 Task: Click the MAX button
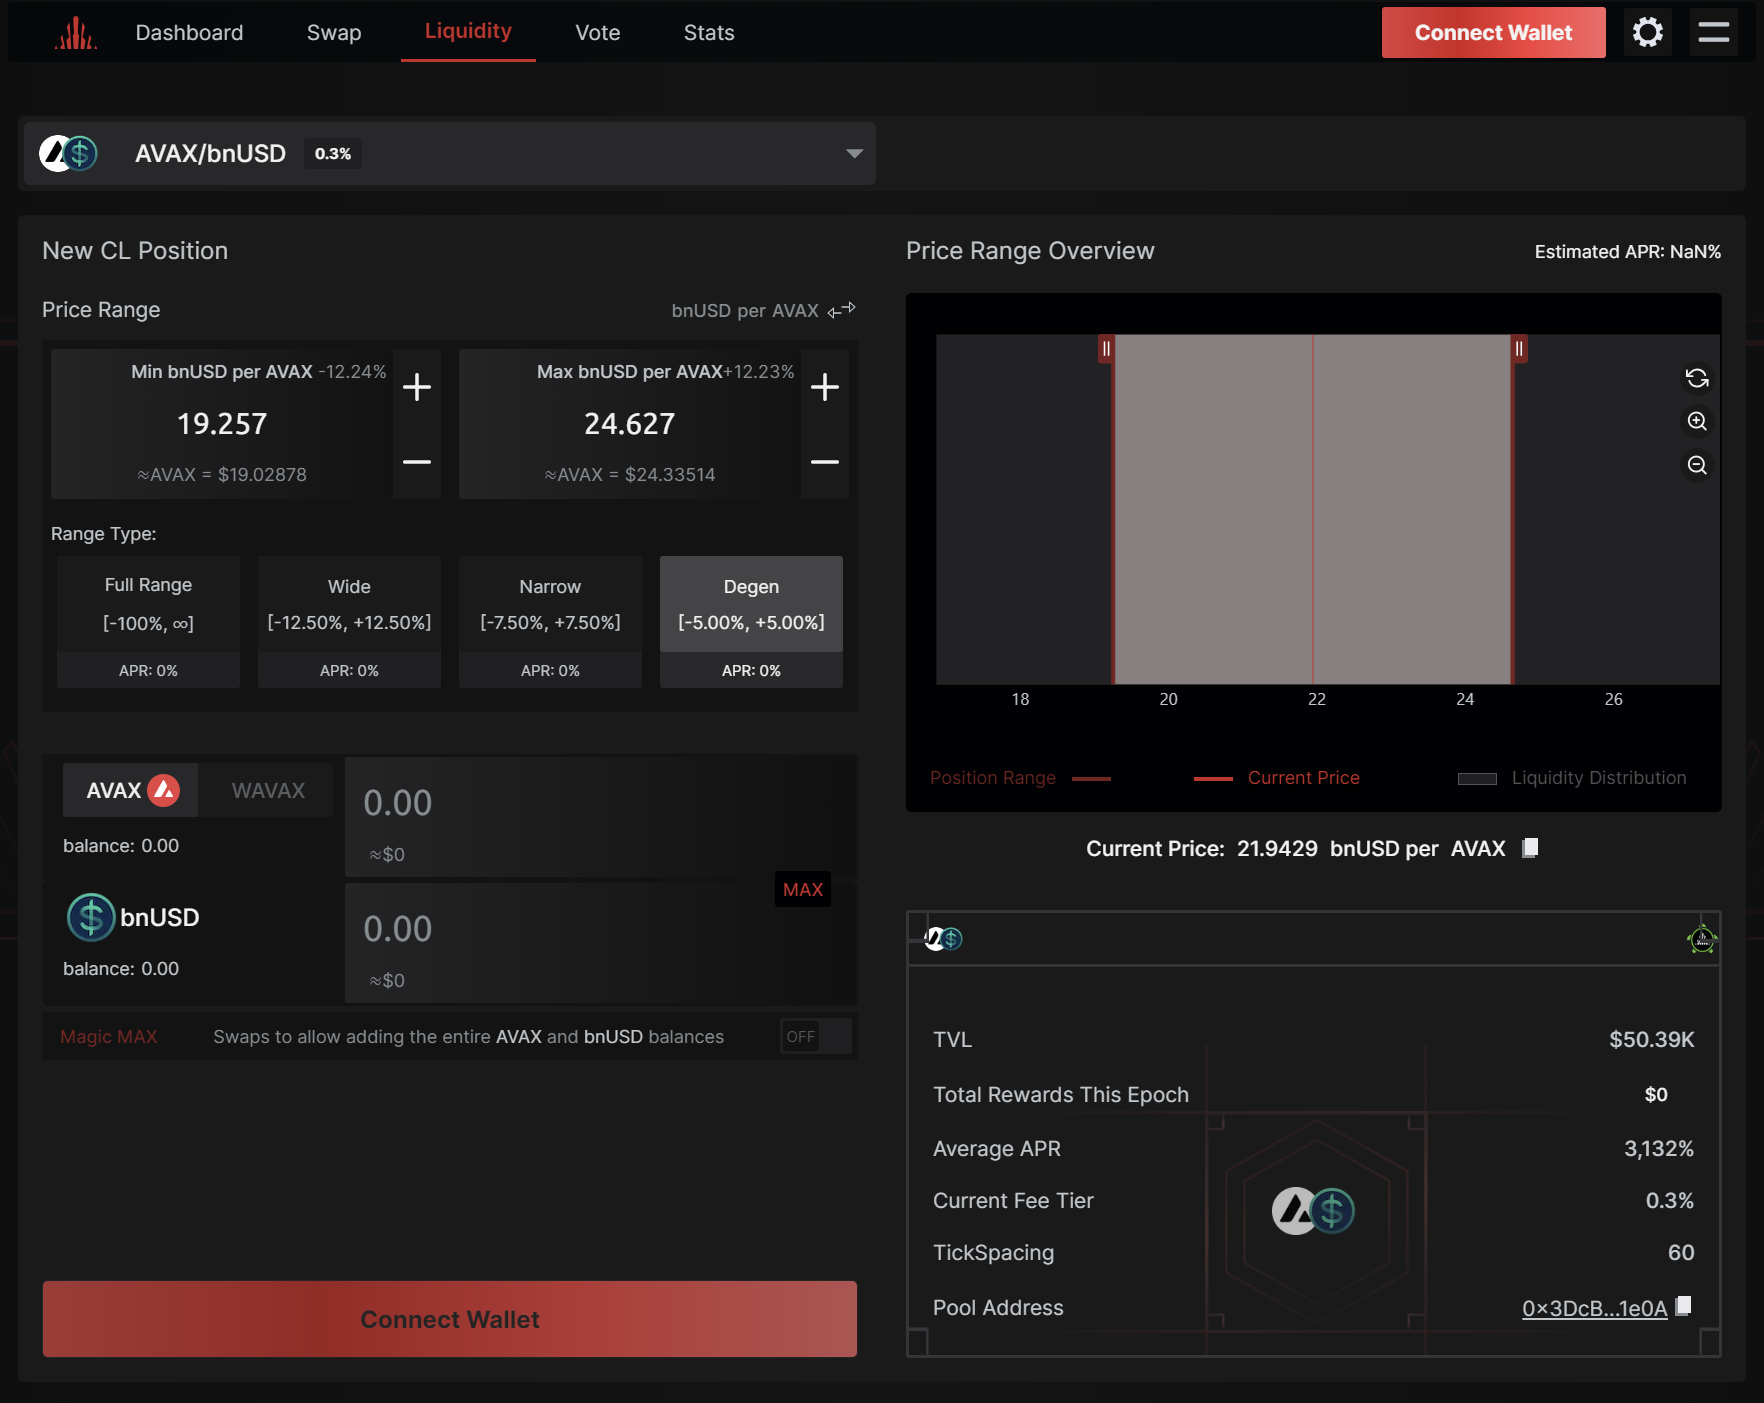click(x=803, y=889)
